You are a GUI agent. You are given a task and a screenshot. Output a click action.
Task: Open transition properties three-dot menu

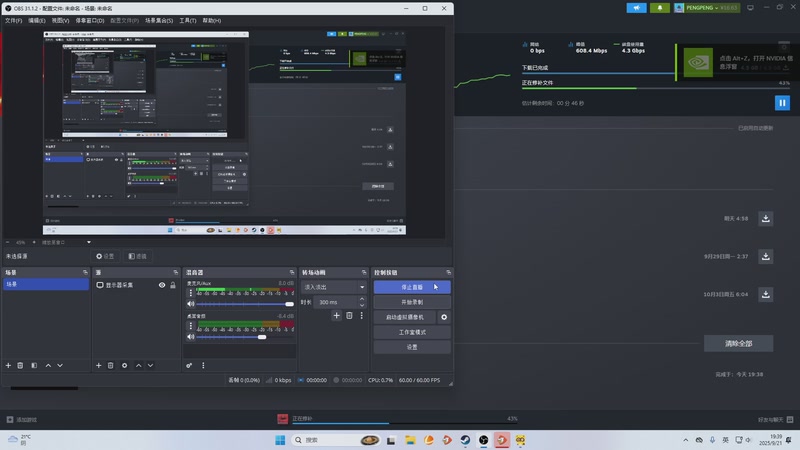[x=362, y=316]
